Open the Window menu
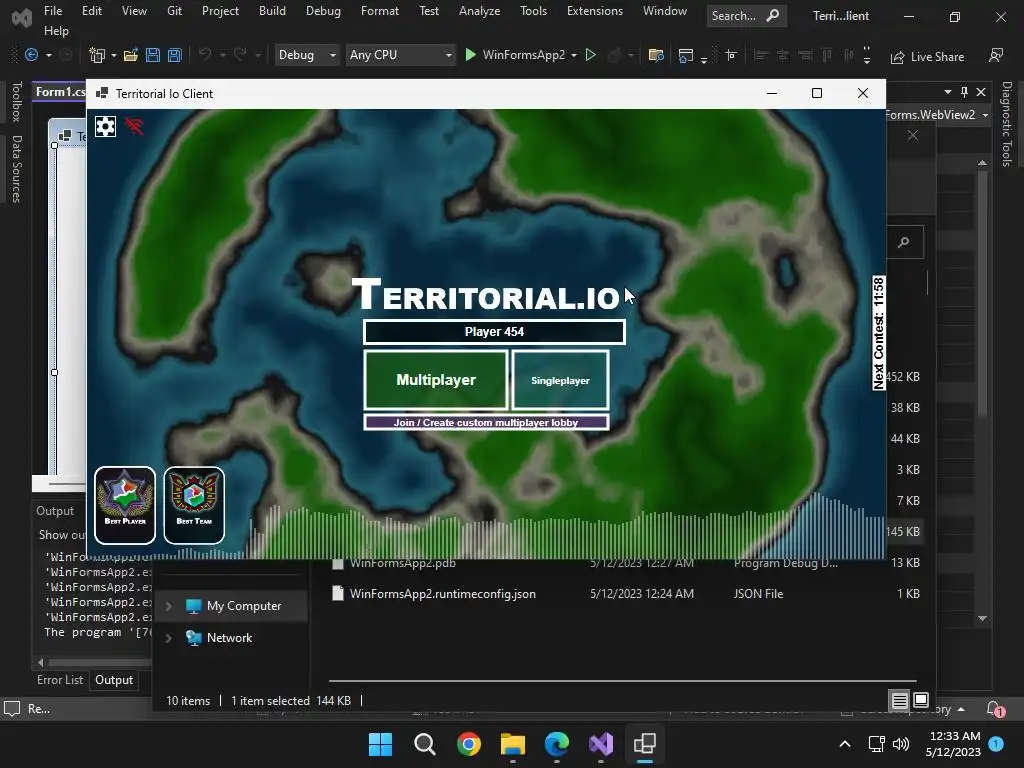 pyautogui.click(x=665, y=11)
